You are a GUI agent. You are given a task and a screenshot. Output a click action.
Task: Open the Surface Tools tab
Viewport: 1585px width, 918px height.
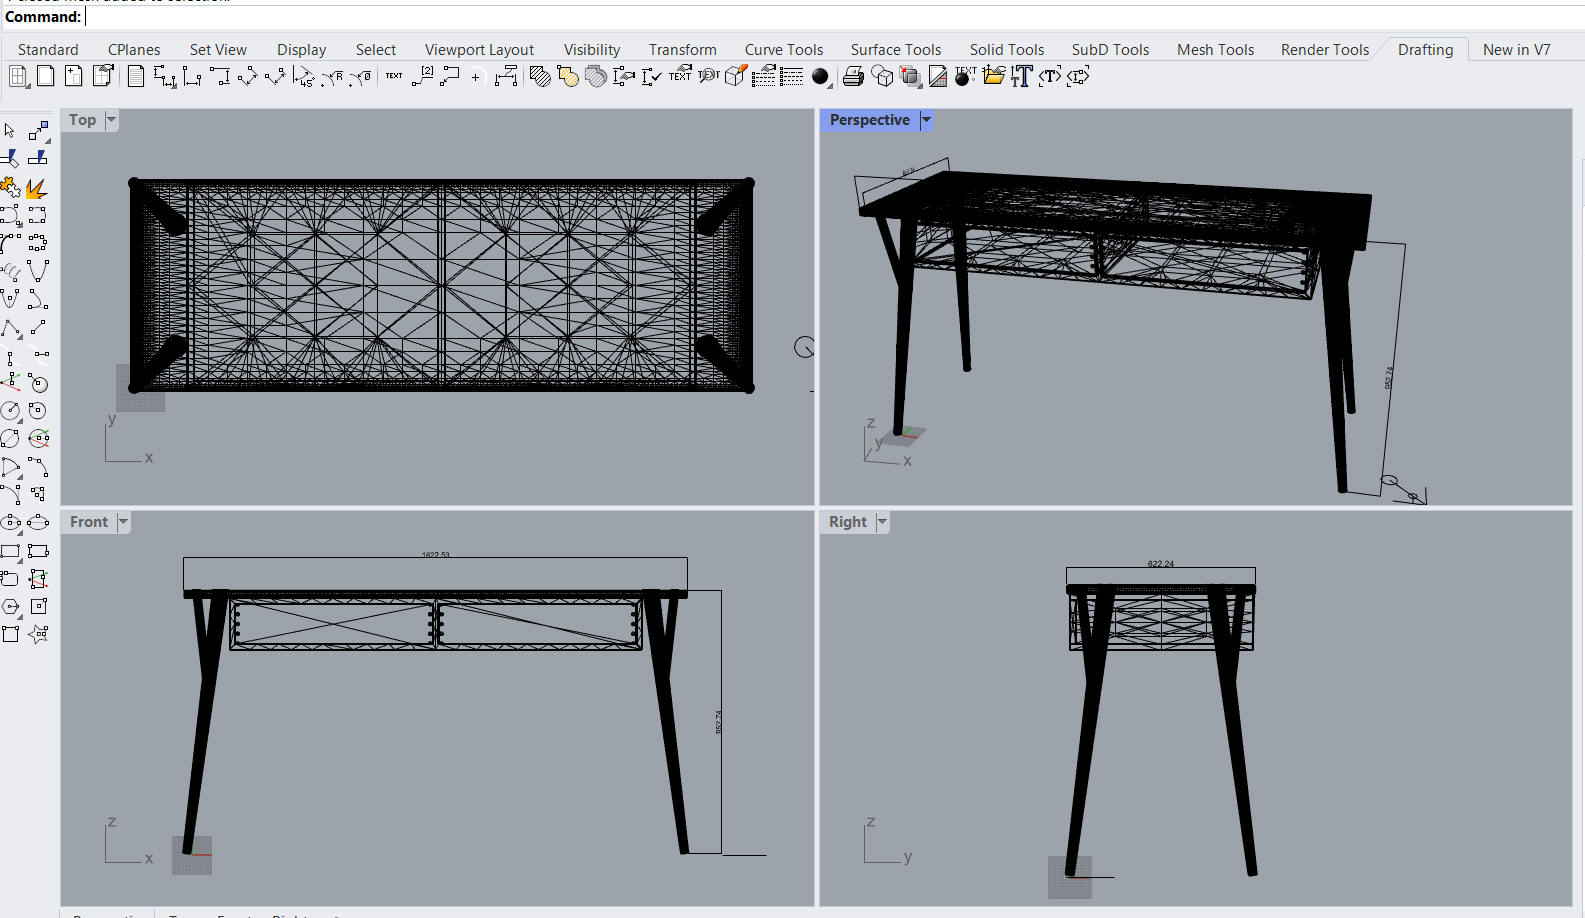(896, 50)
